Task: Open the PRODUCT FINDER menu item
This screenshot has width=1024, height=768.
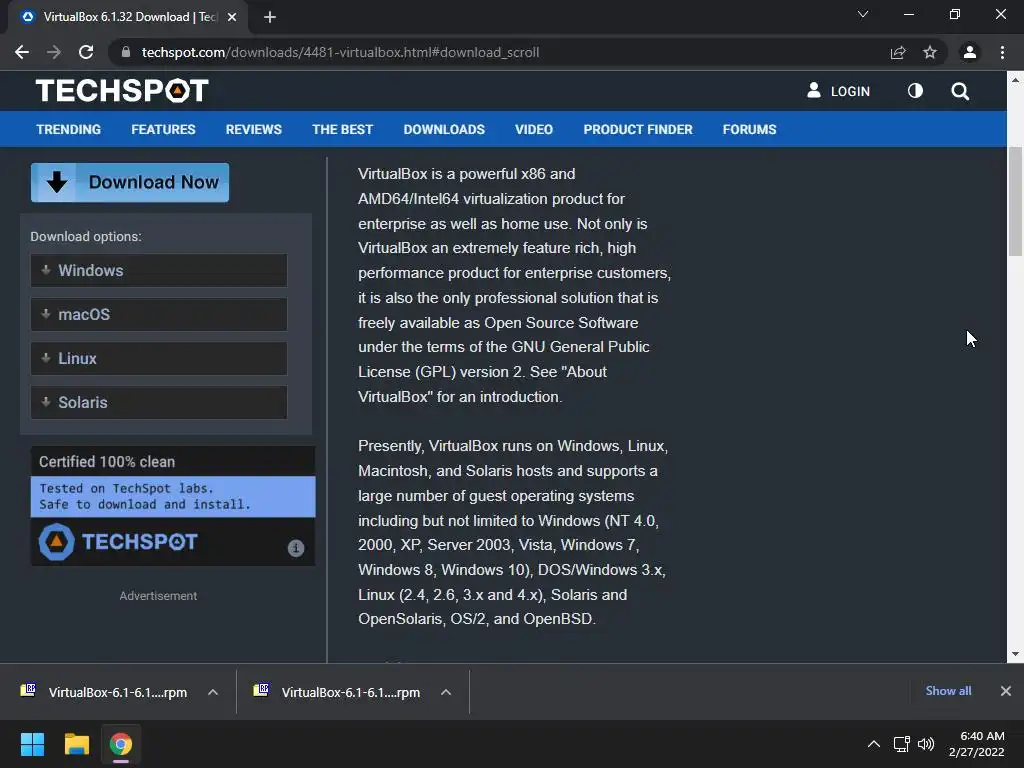Action: click(x=638, y=129)
